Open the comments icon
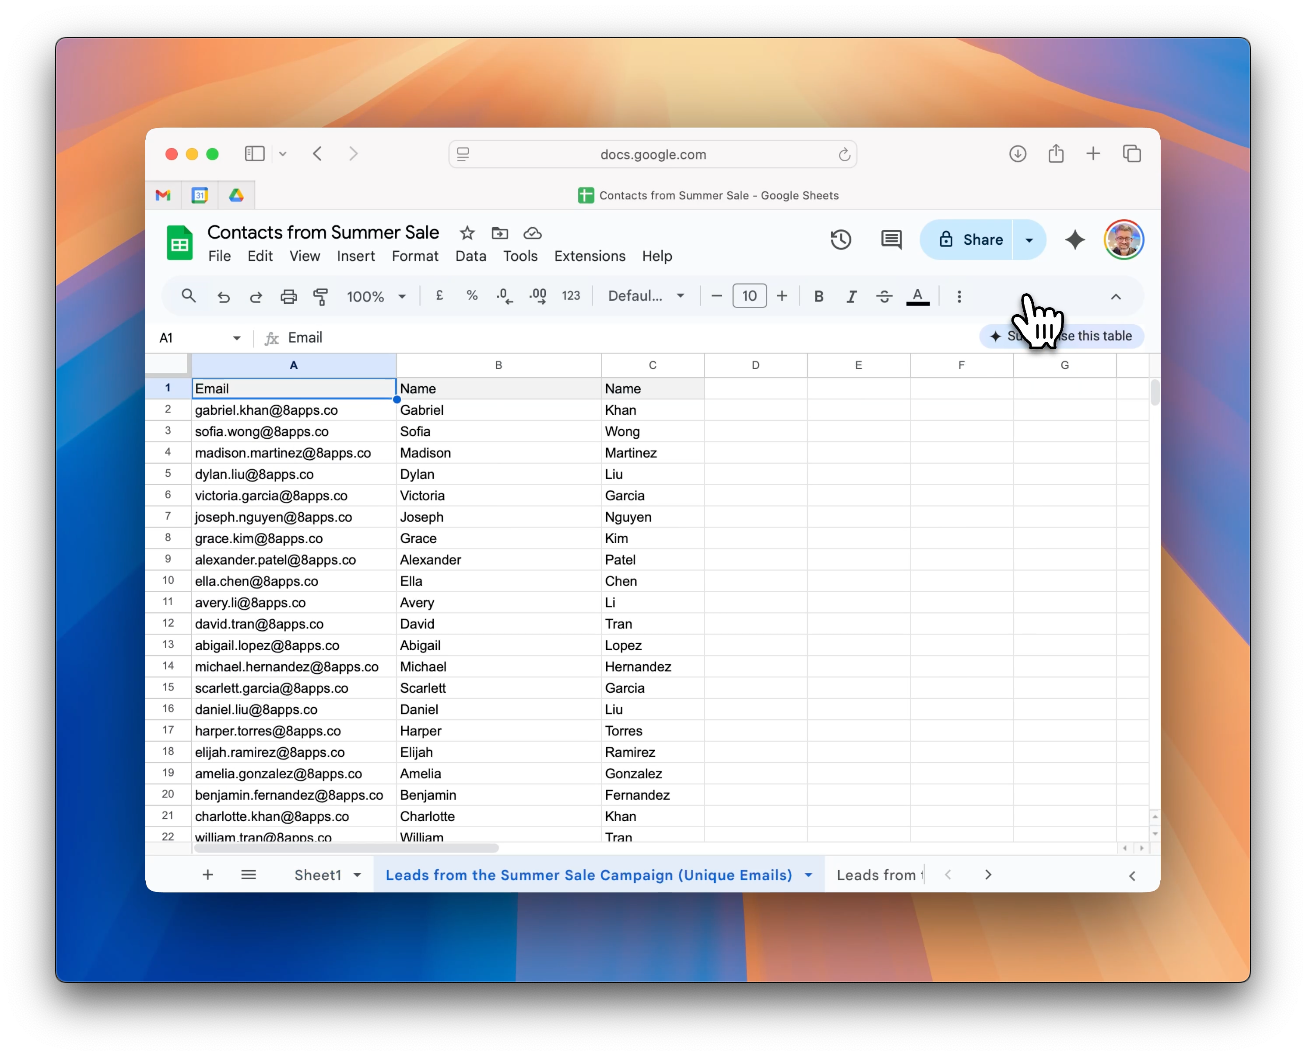Viewport: 1306px width, 1056px height. click(x=890, y=240)
